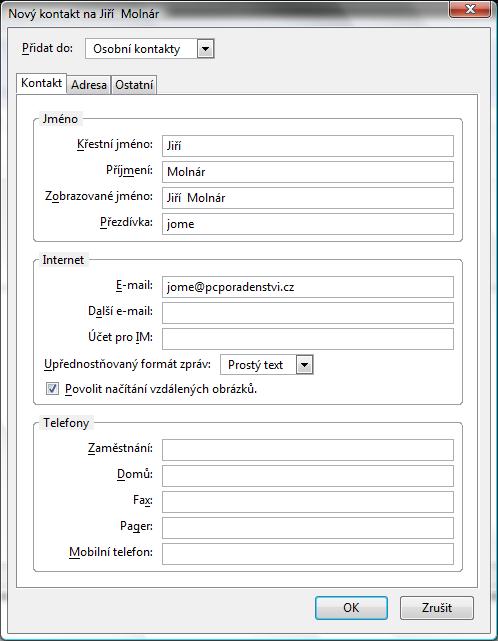Select the Kontakt tab
498x641 pixels.
(x=41, y=83)
